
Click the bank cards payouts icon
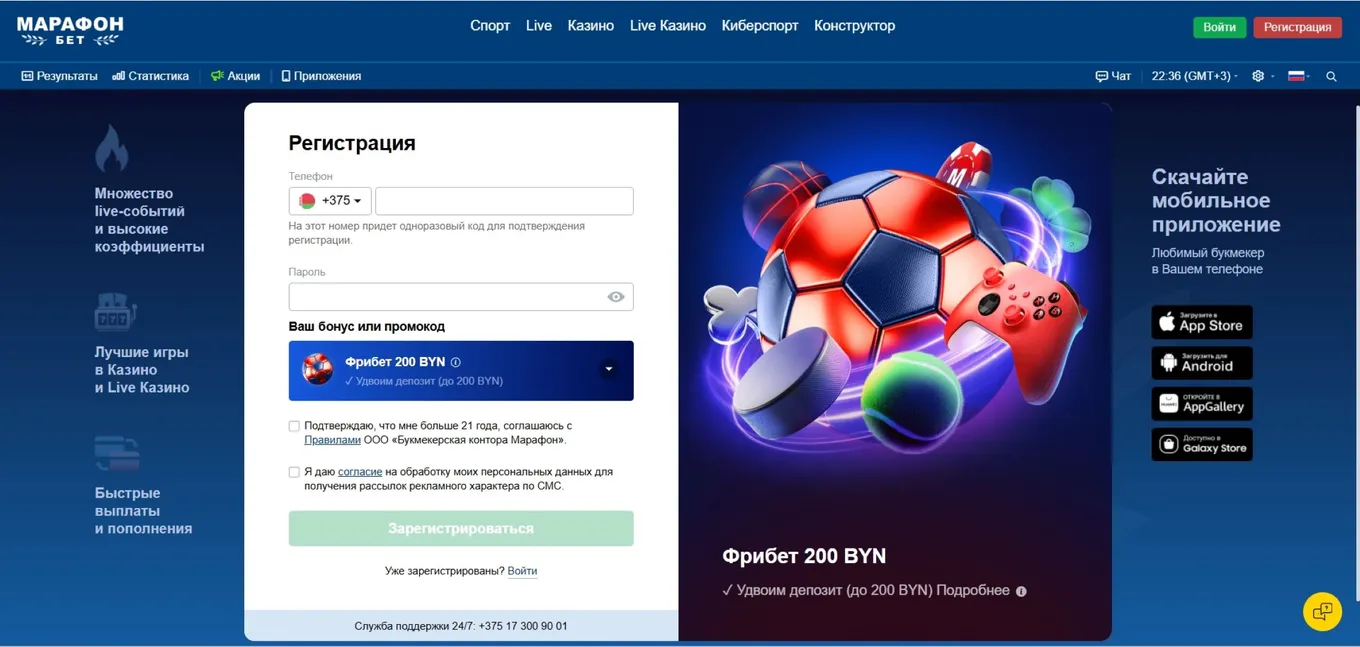(x=117, y=454)
